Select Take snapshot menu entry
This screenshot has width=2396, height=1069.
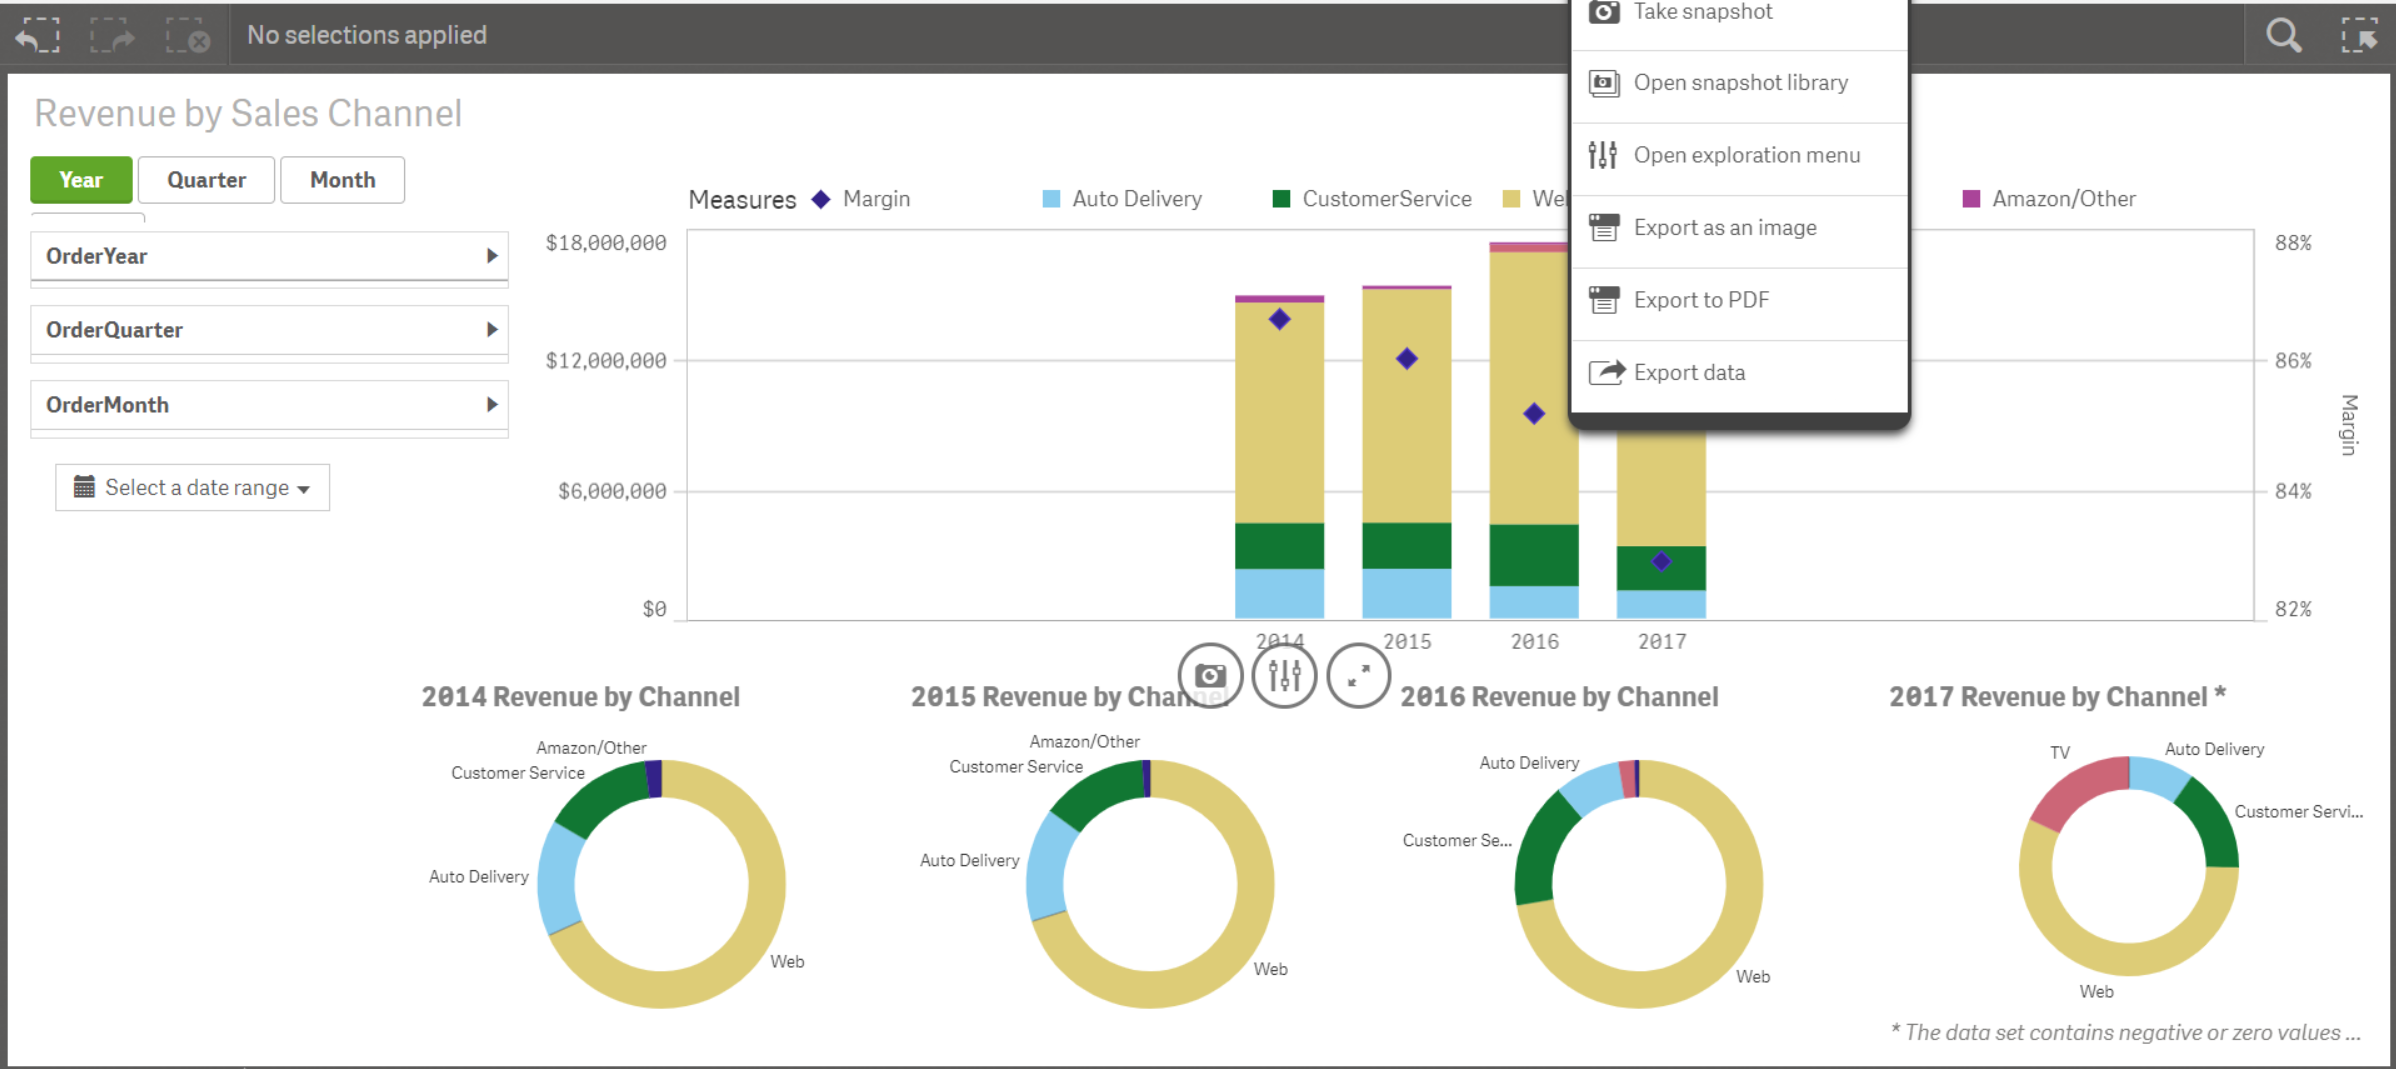(x=1739, y=14)
